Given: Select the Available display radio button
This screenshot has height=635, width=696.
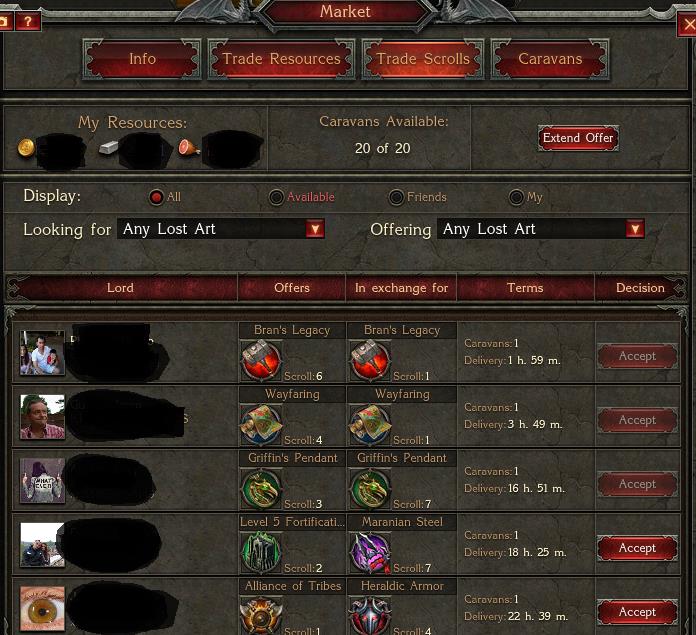Looking at the screenshot, I should coord(276,197).
